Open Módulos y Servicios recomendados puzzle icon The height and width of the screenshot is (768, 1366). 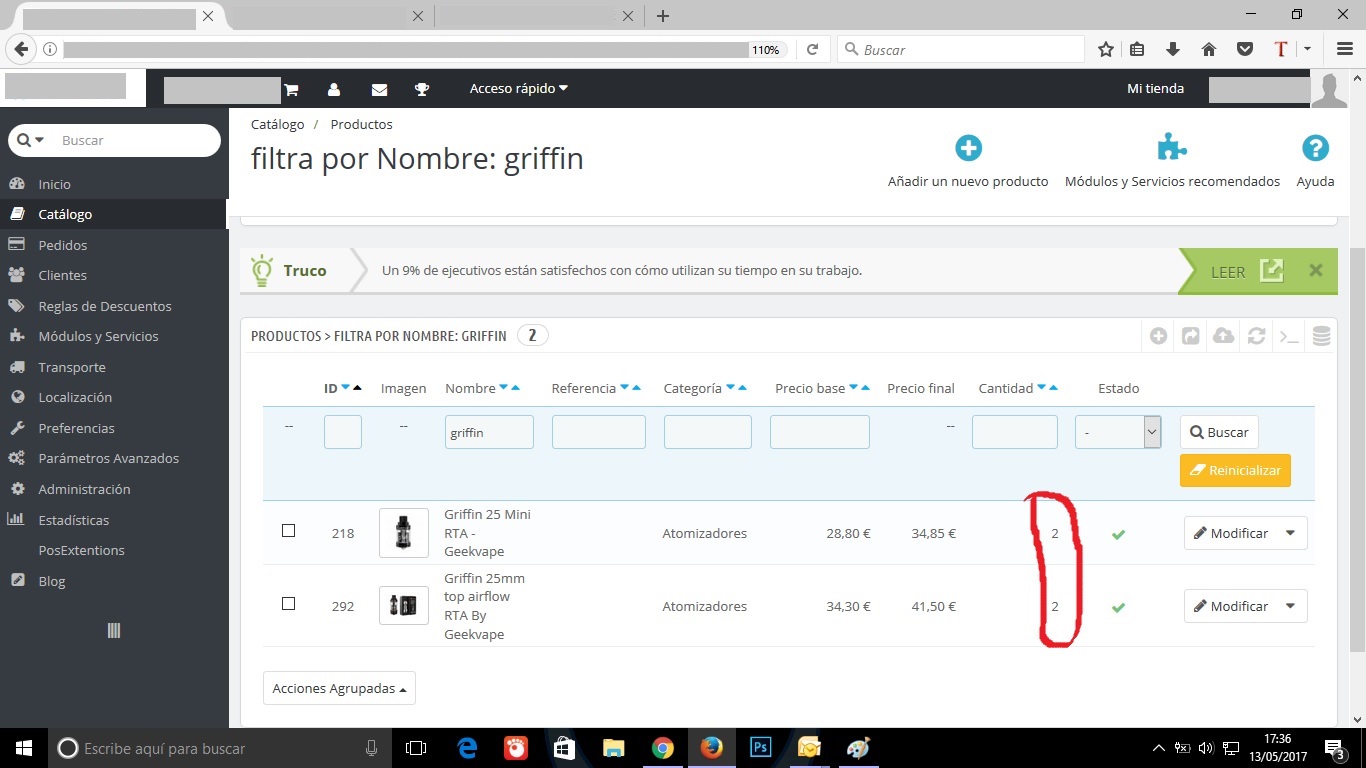pyautogui.click(x=1172, y=148)
